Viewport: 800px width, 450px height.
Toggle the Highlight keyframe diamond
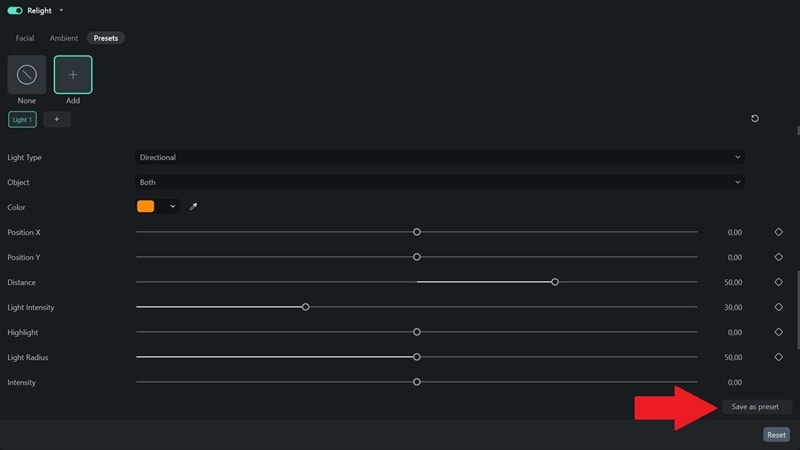coord(779,332)
